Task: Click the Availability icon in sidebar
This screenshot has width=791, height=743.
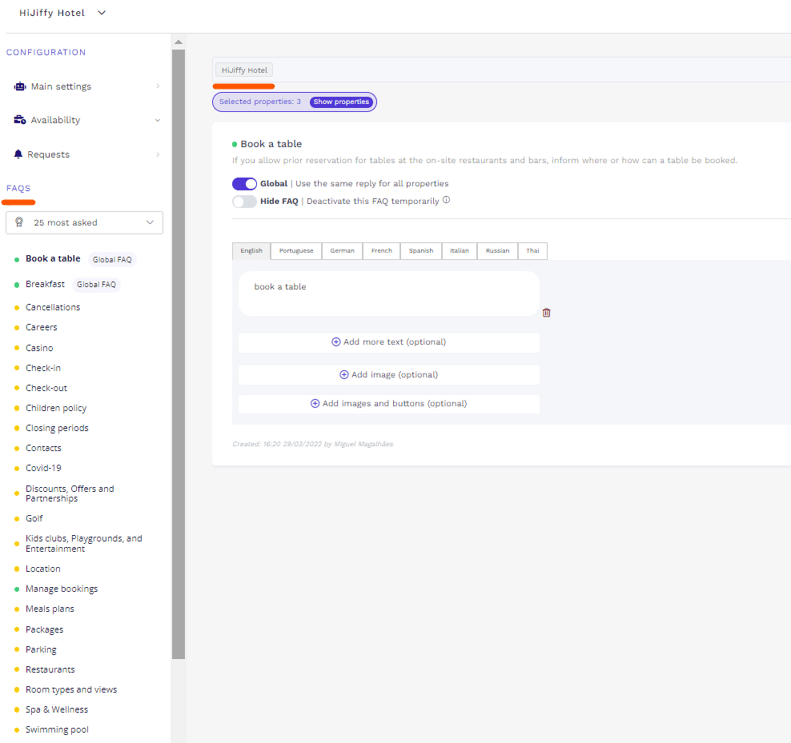Action: coord(20,120)
